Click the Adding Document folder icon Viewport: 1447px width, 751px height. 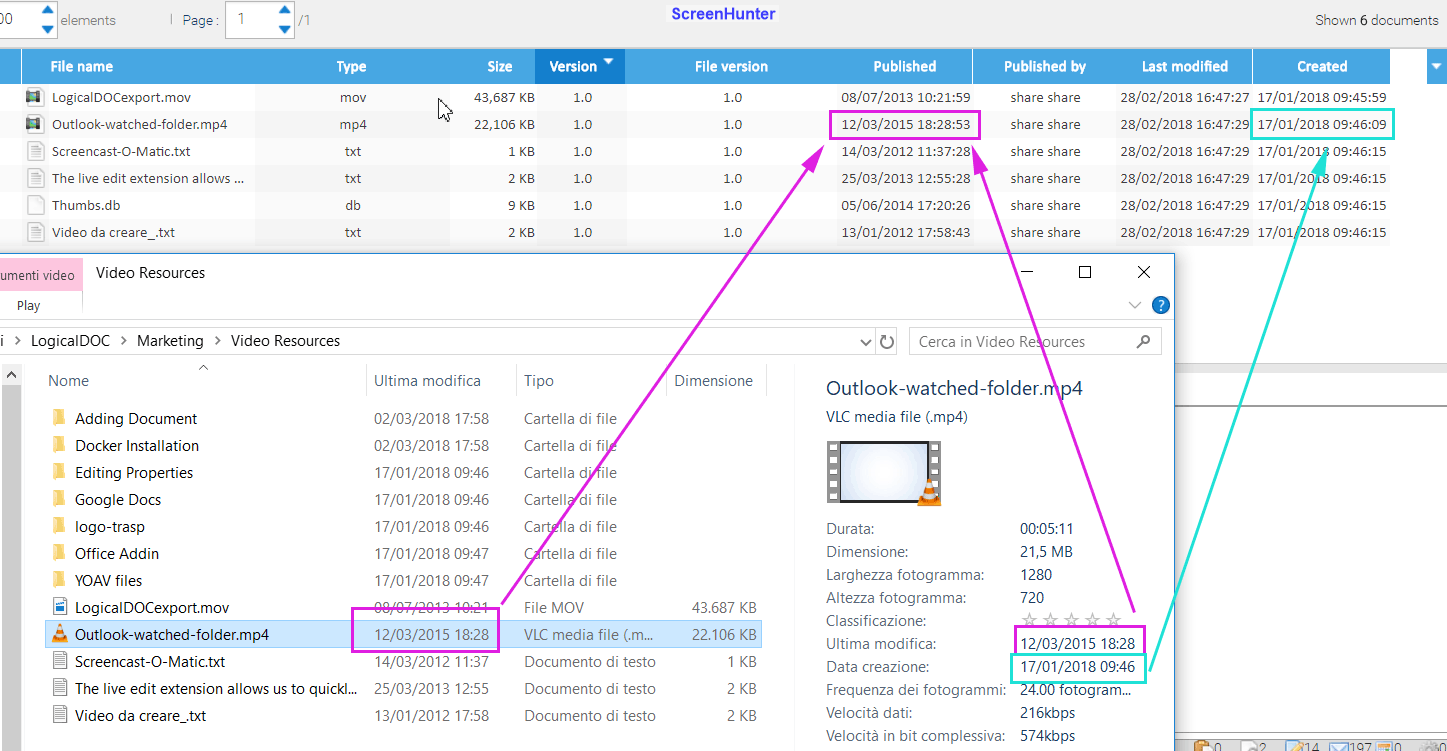coord(59,418)
